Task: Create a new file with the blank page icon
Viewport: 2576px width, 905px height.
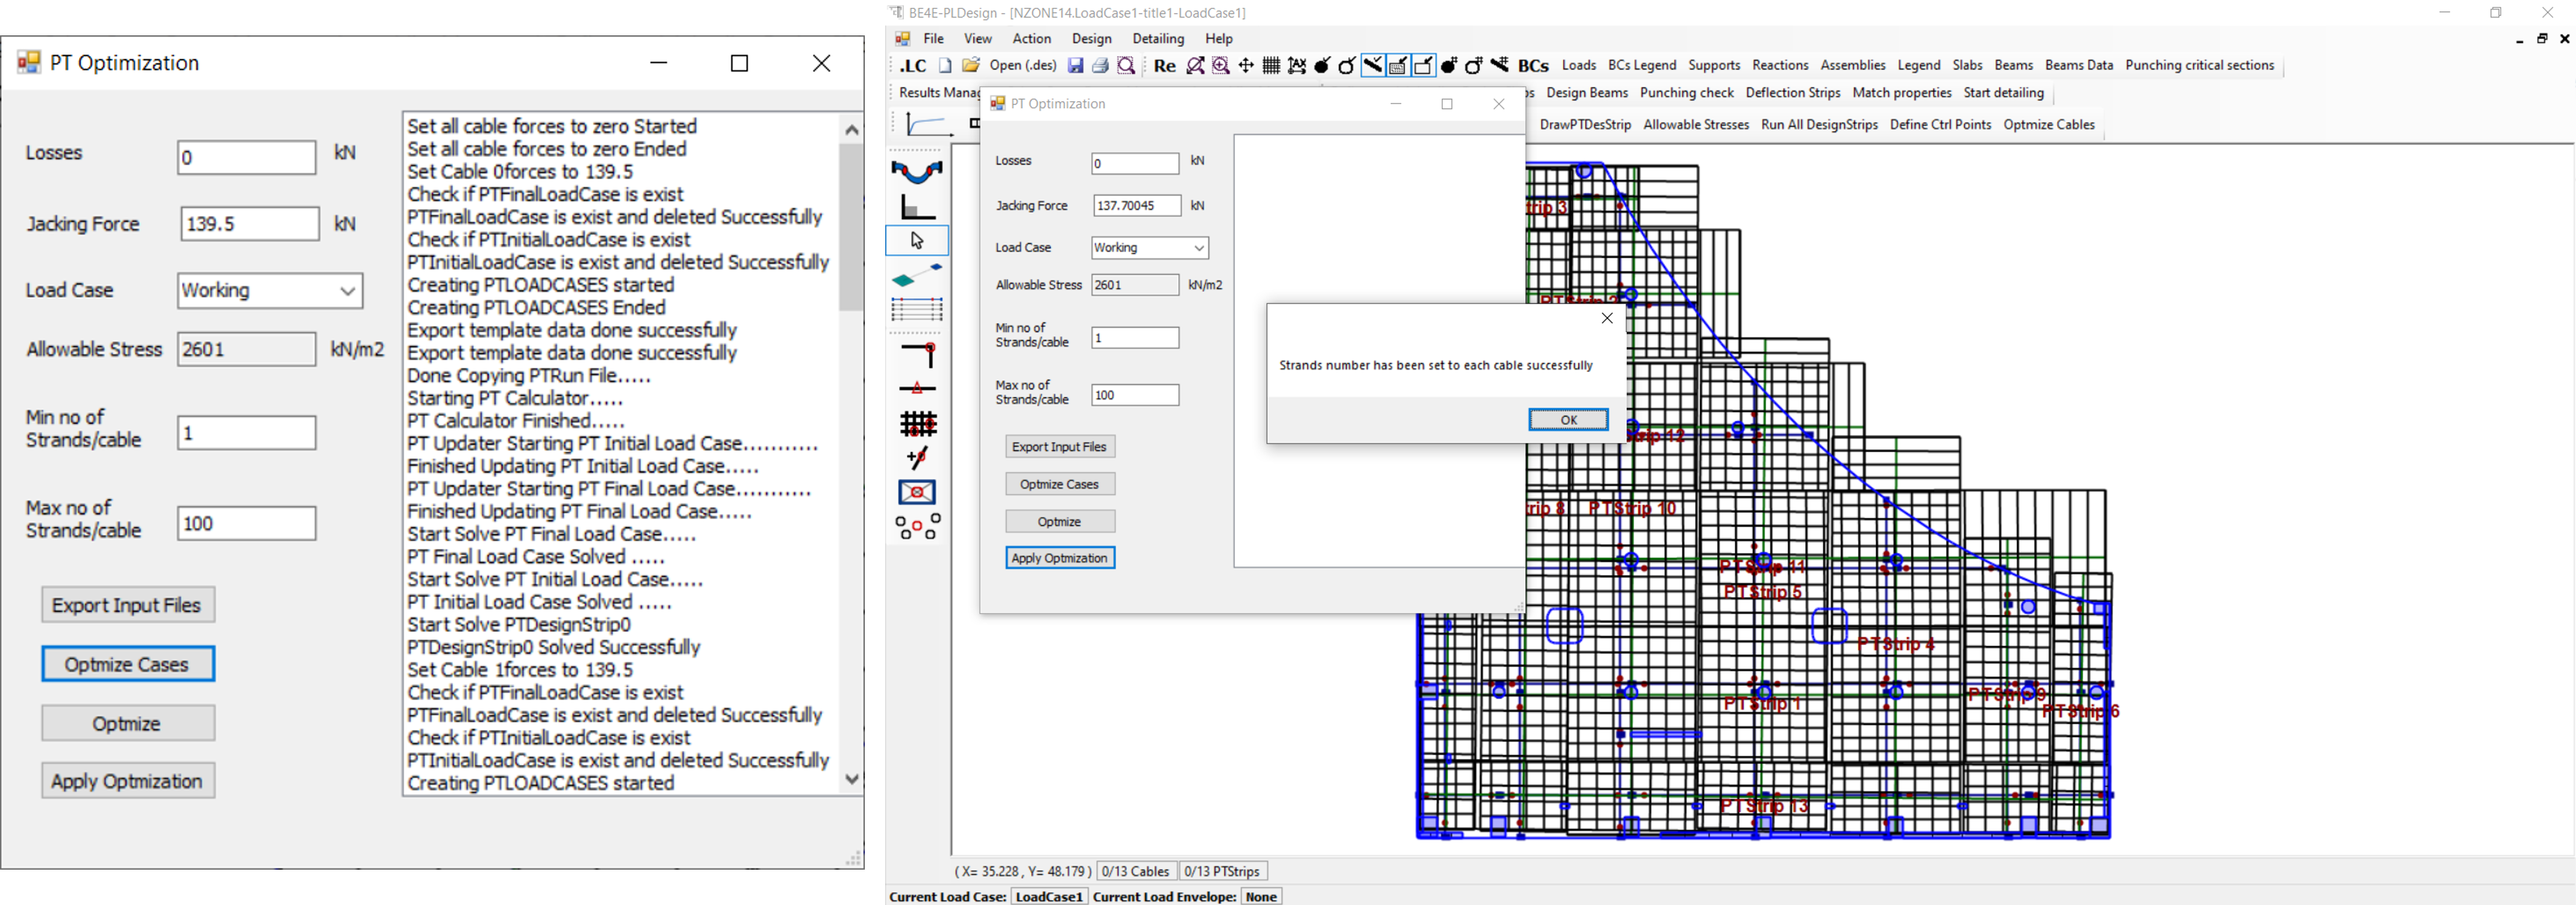Action: point(944,66)
